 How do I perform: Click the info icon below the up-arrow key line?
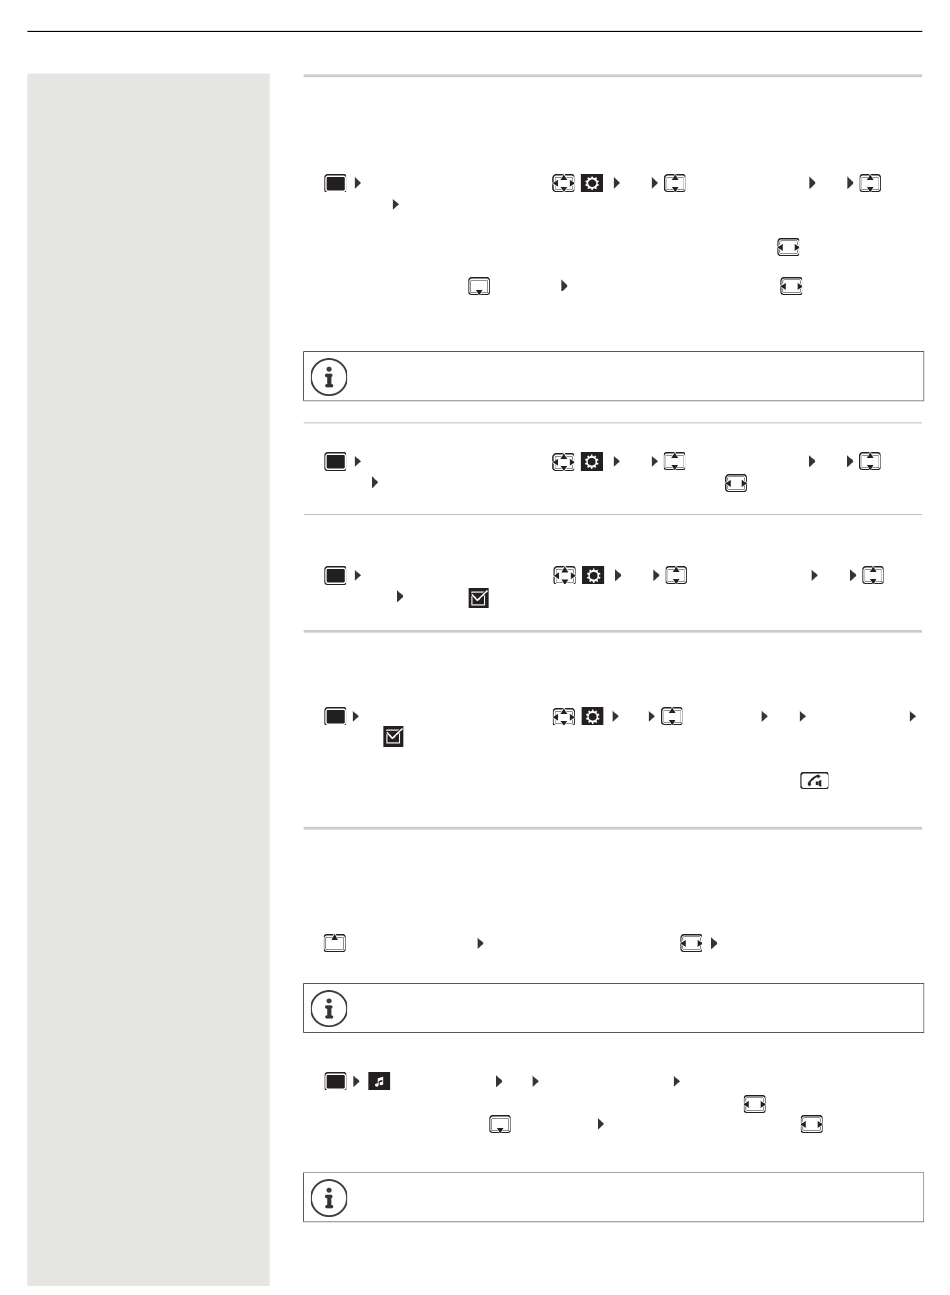(328, 1009)
